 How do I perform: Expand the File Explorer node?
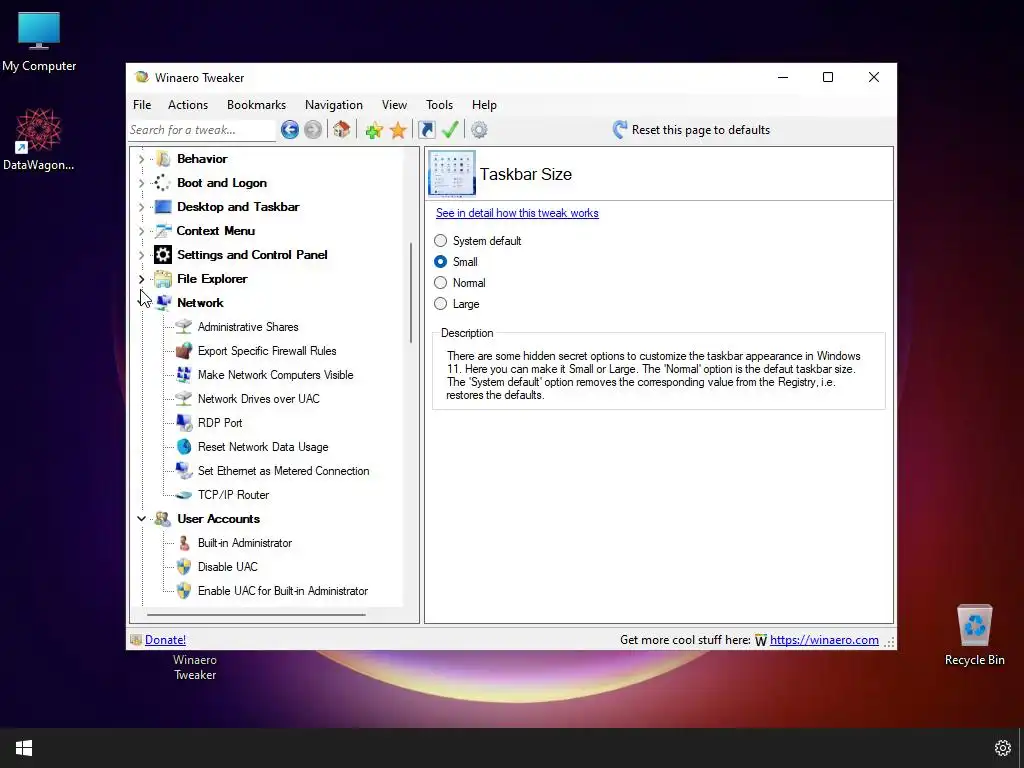coord(142,279)
